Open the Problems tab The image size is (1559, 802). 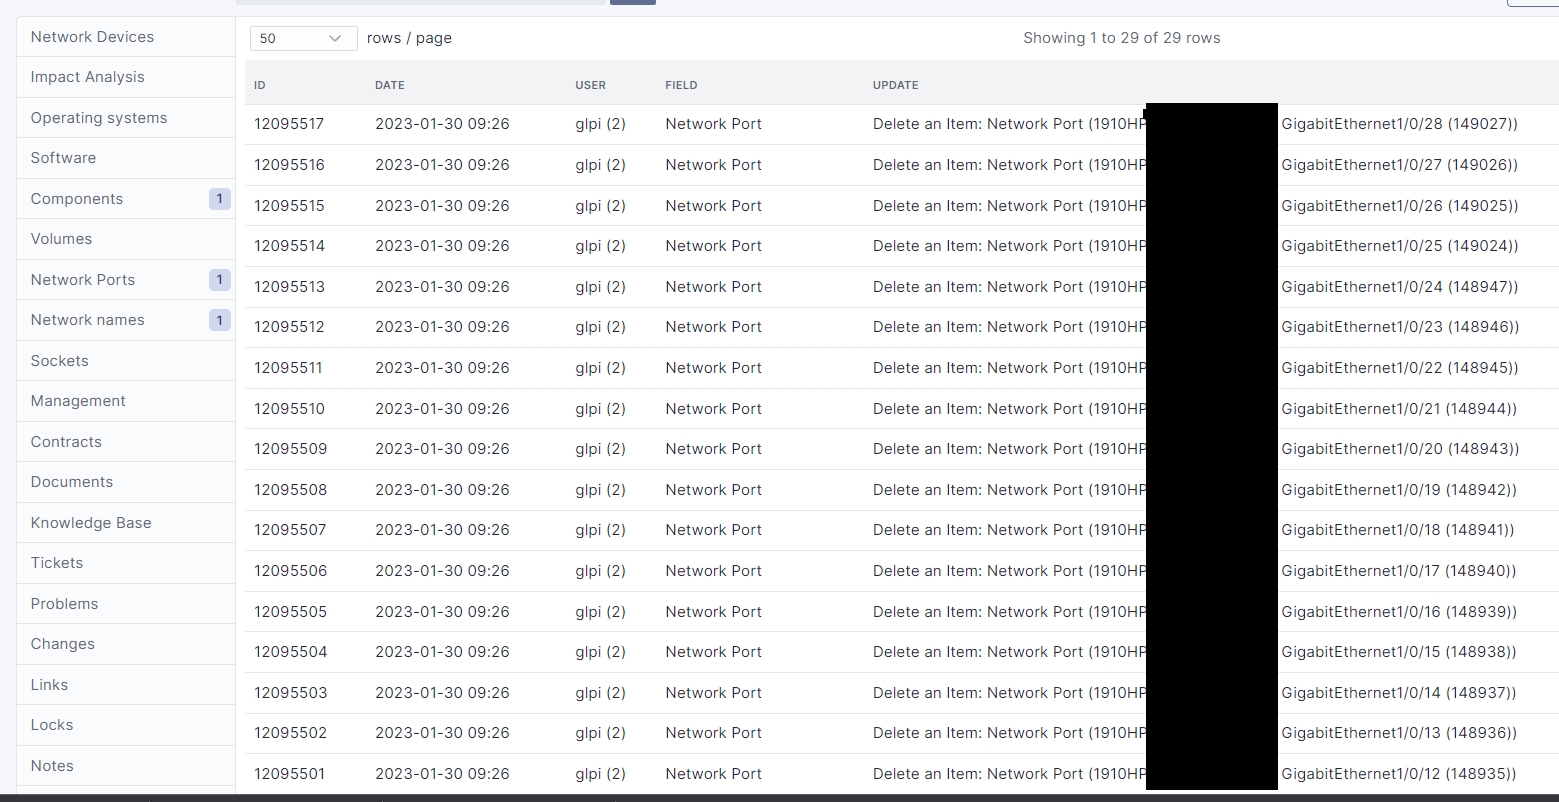pyautogui.click(x=64, y=603)
